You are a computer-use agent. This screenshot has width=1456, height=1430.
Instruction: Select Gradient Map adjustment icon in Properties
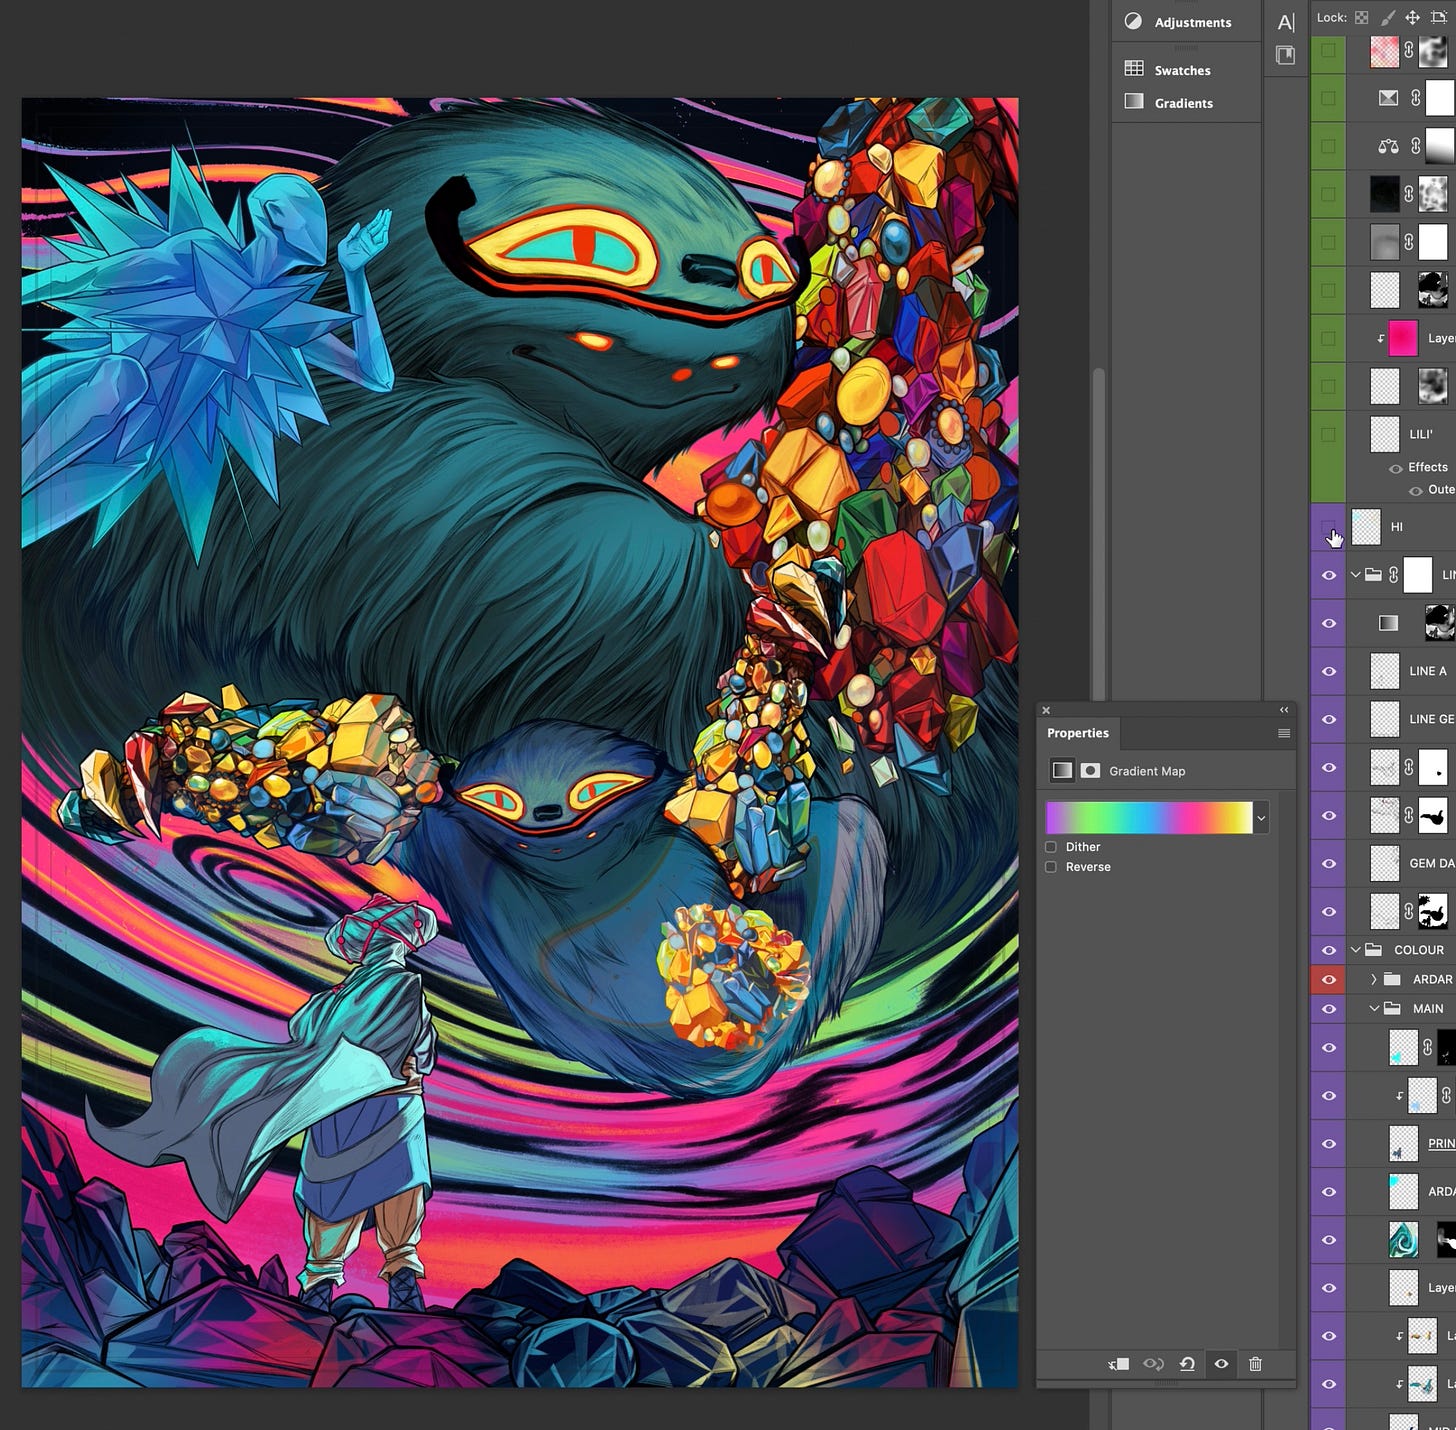1062,770
